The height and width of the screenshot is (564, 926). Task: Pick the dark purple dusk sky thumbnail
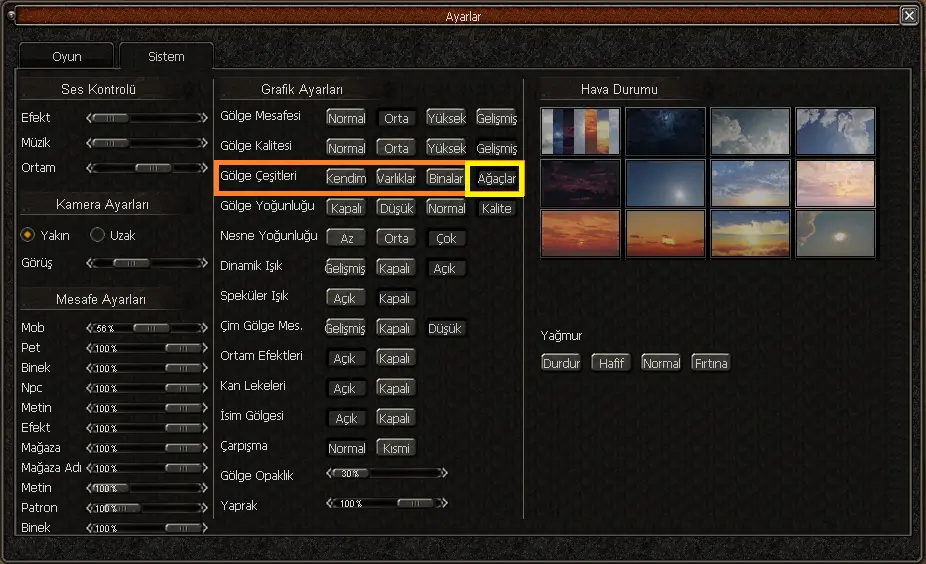point(580,183)
